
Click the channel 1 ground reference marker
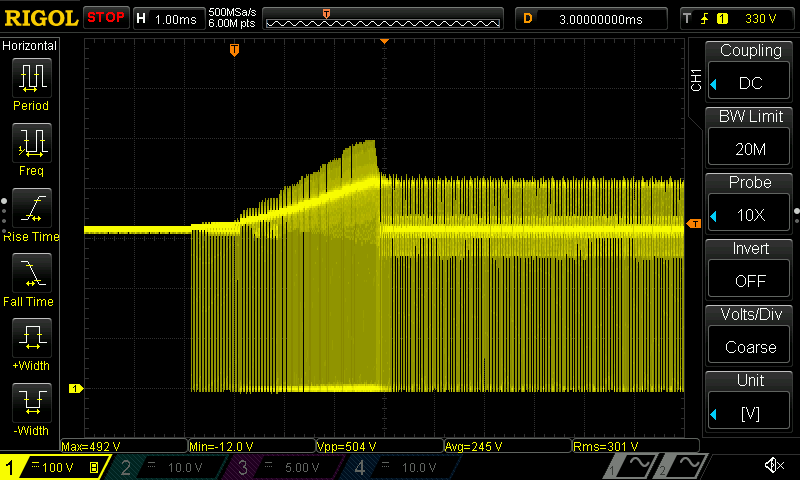[76, 389]
